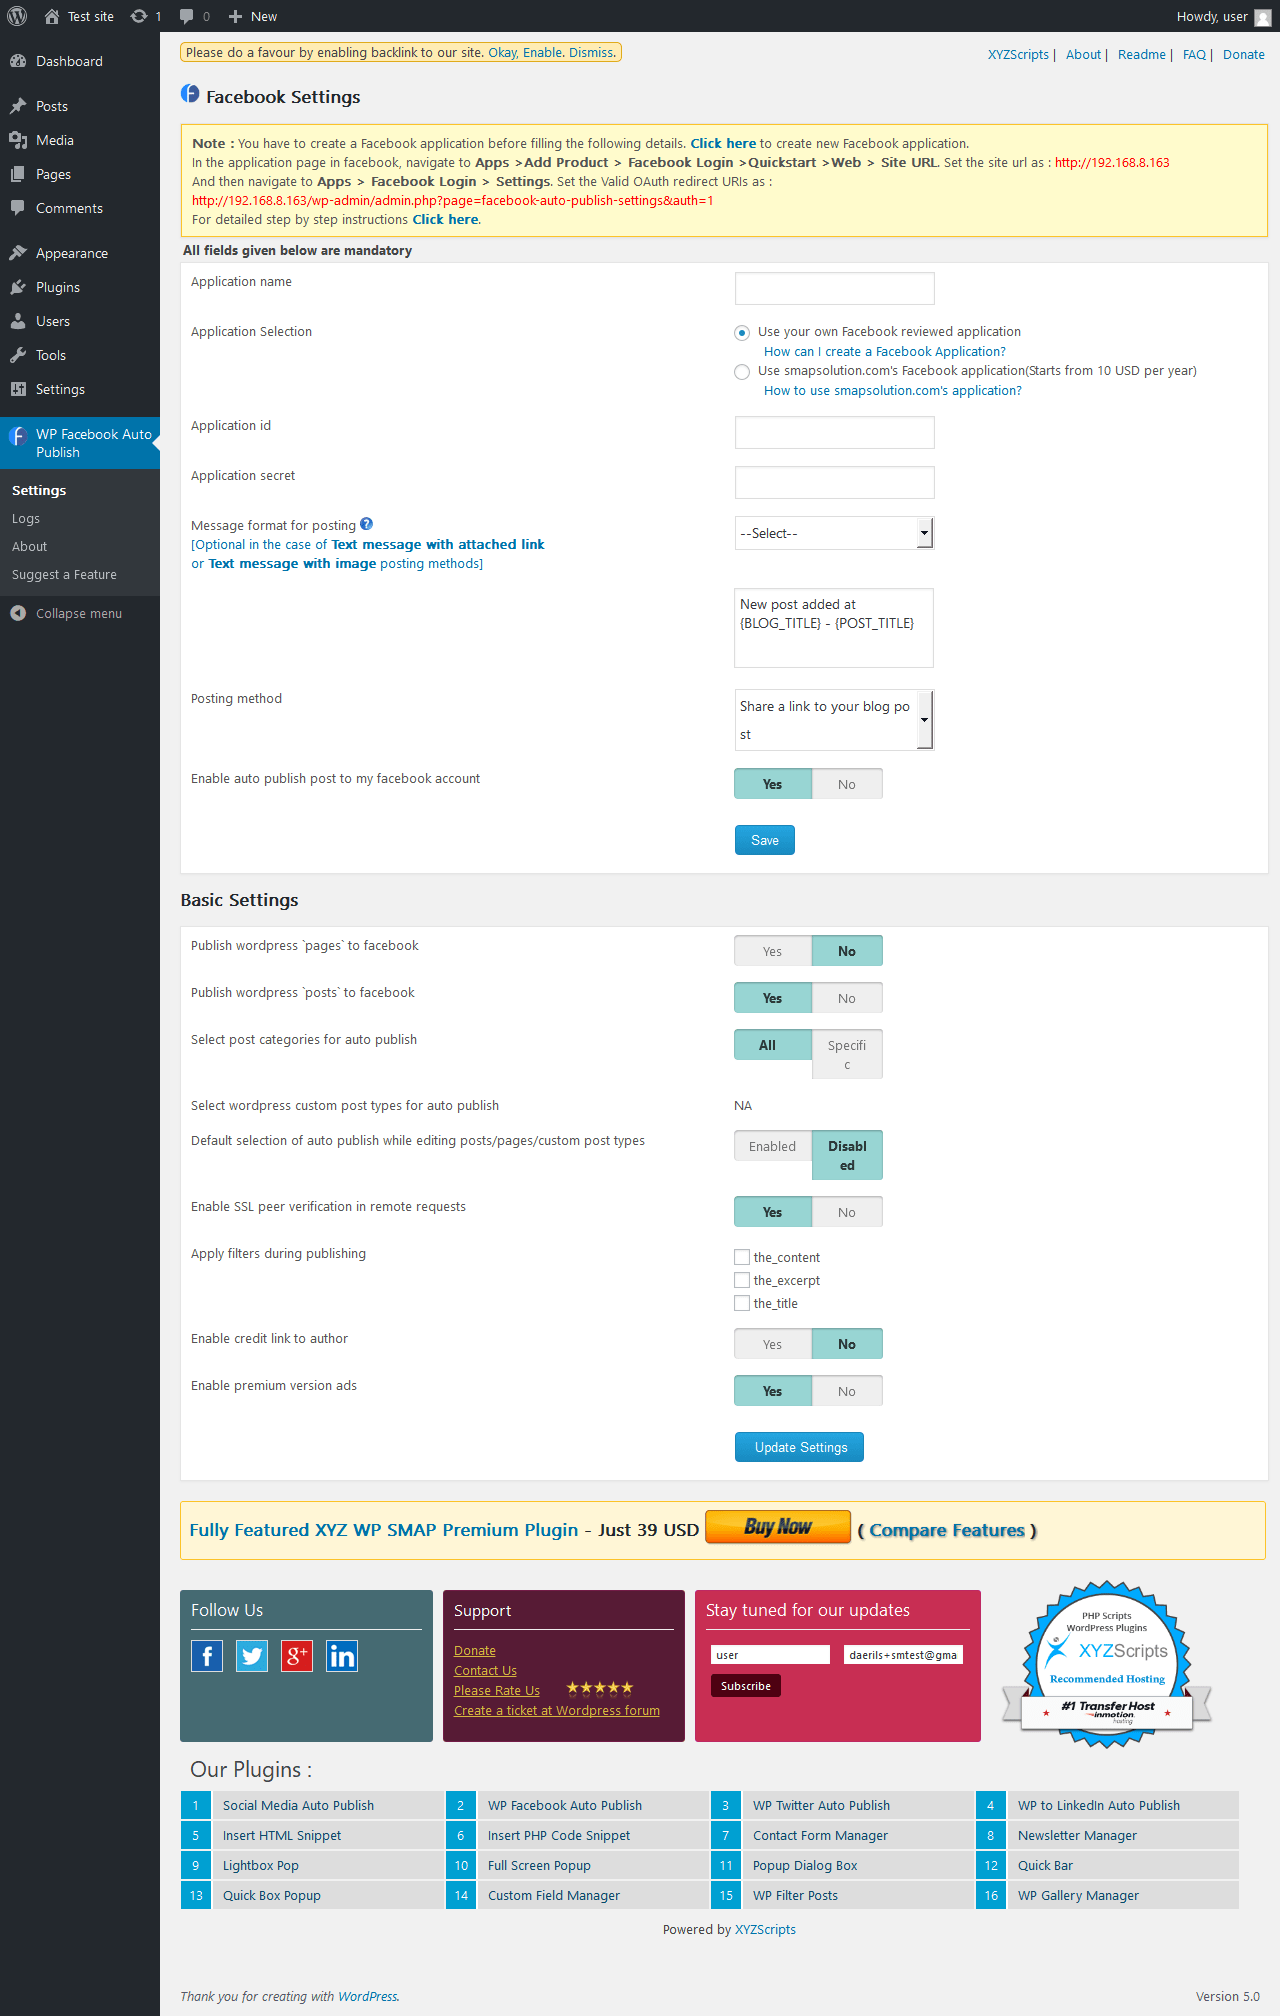The width and height of the screenshot is (1280, 2016).
Task: Open About submenu item in sidebar
Action: pos(30,547)
